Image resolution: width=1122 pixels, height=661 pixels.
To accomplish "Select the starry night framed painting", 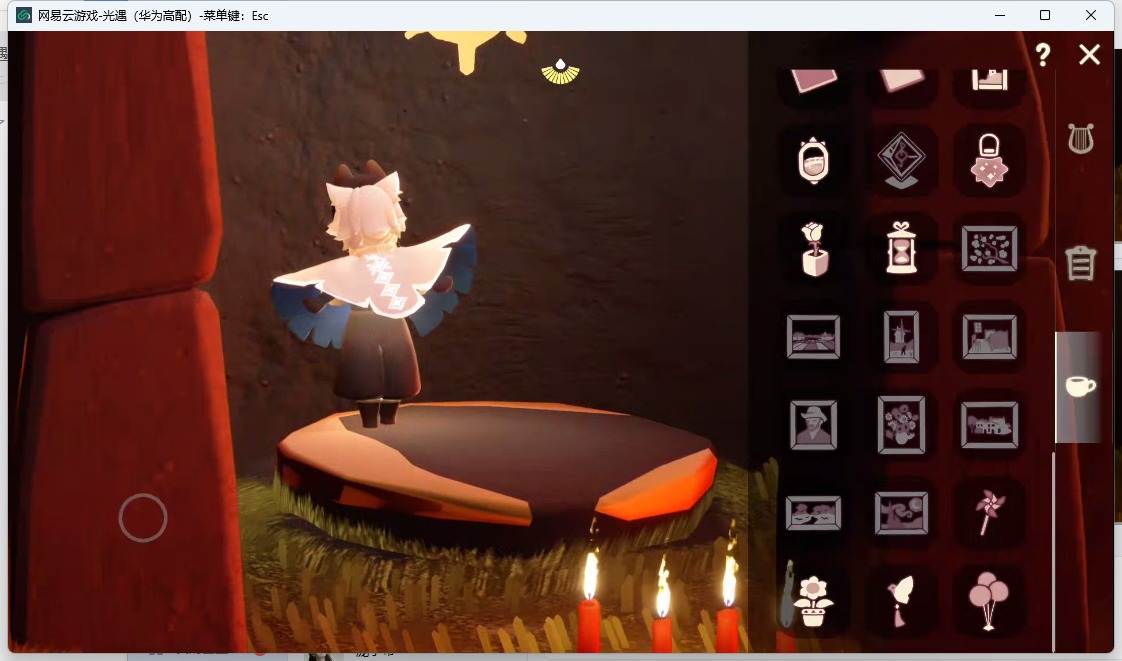I will tap(902, 512).
